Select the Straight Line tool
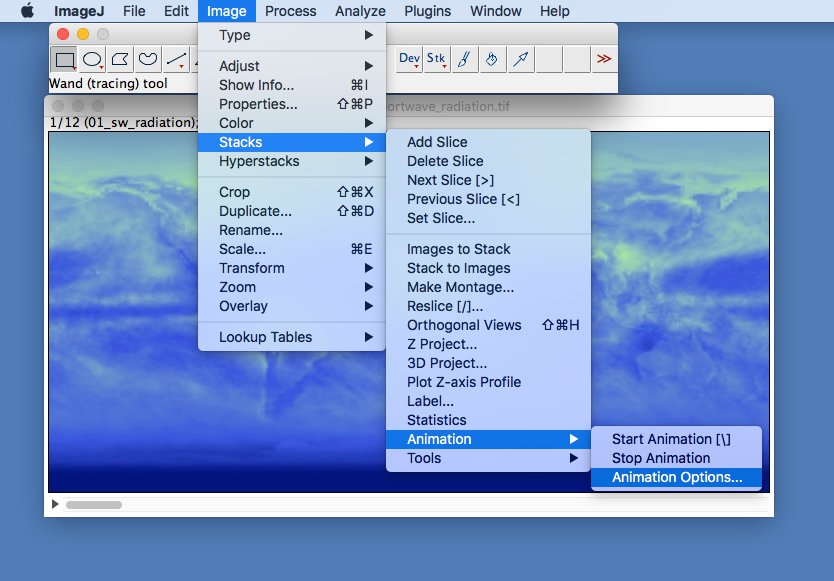834x581 pixels. 176,59
